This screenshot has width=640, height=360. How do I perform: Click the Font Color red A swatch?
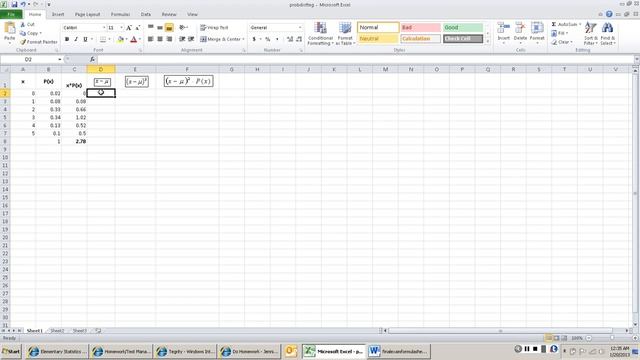133,39
